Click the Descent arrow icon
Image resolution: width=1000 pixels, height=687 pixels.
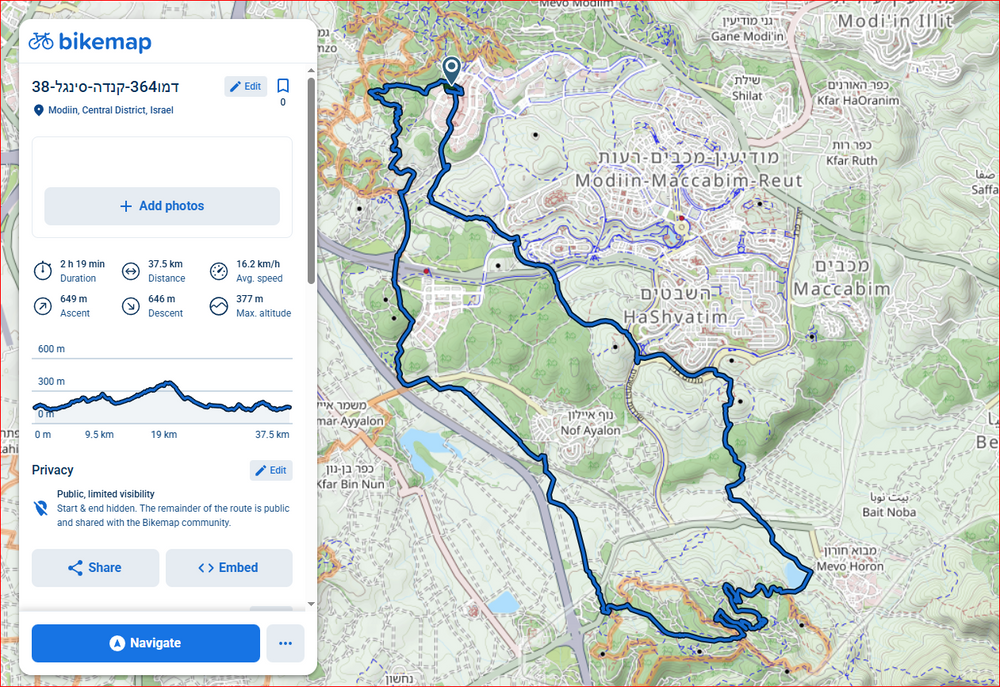pyautogui.click(x=130, y=306)
